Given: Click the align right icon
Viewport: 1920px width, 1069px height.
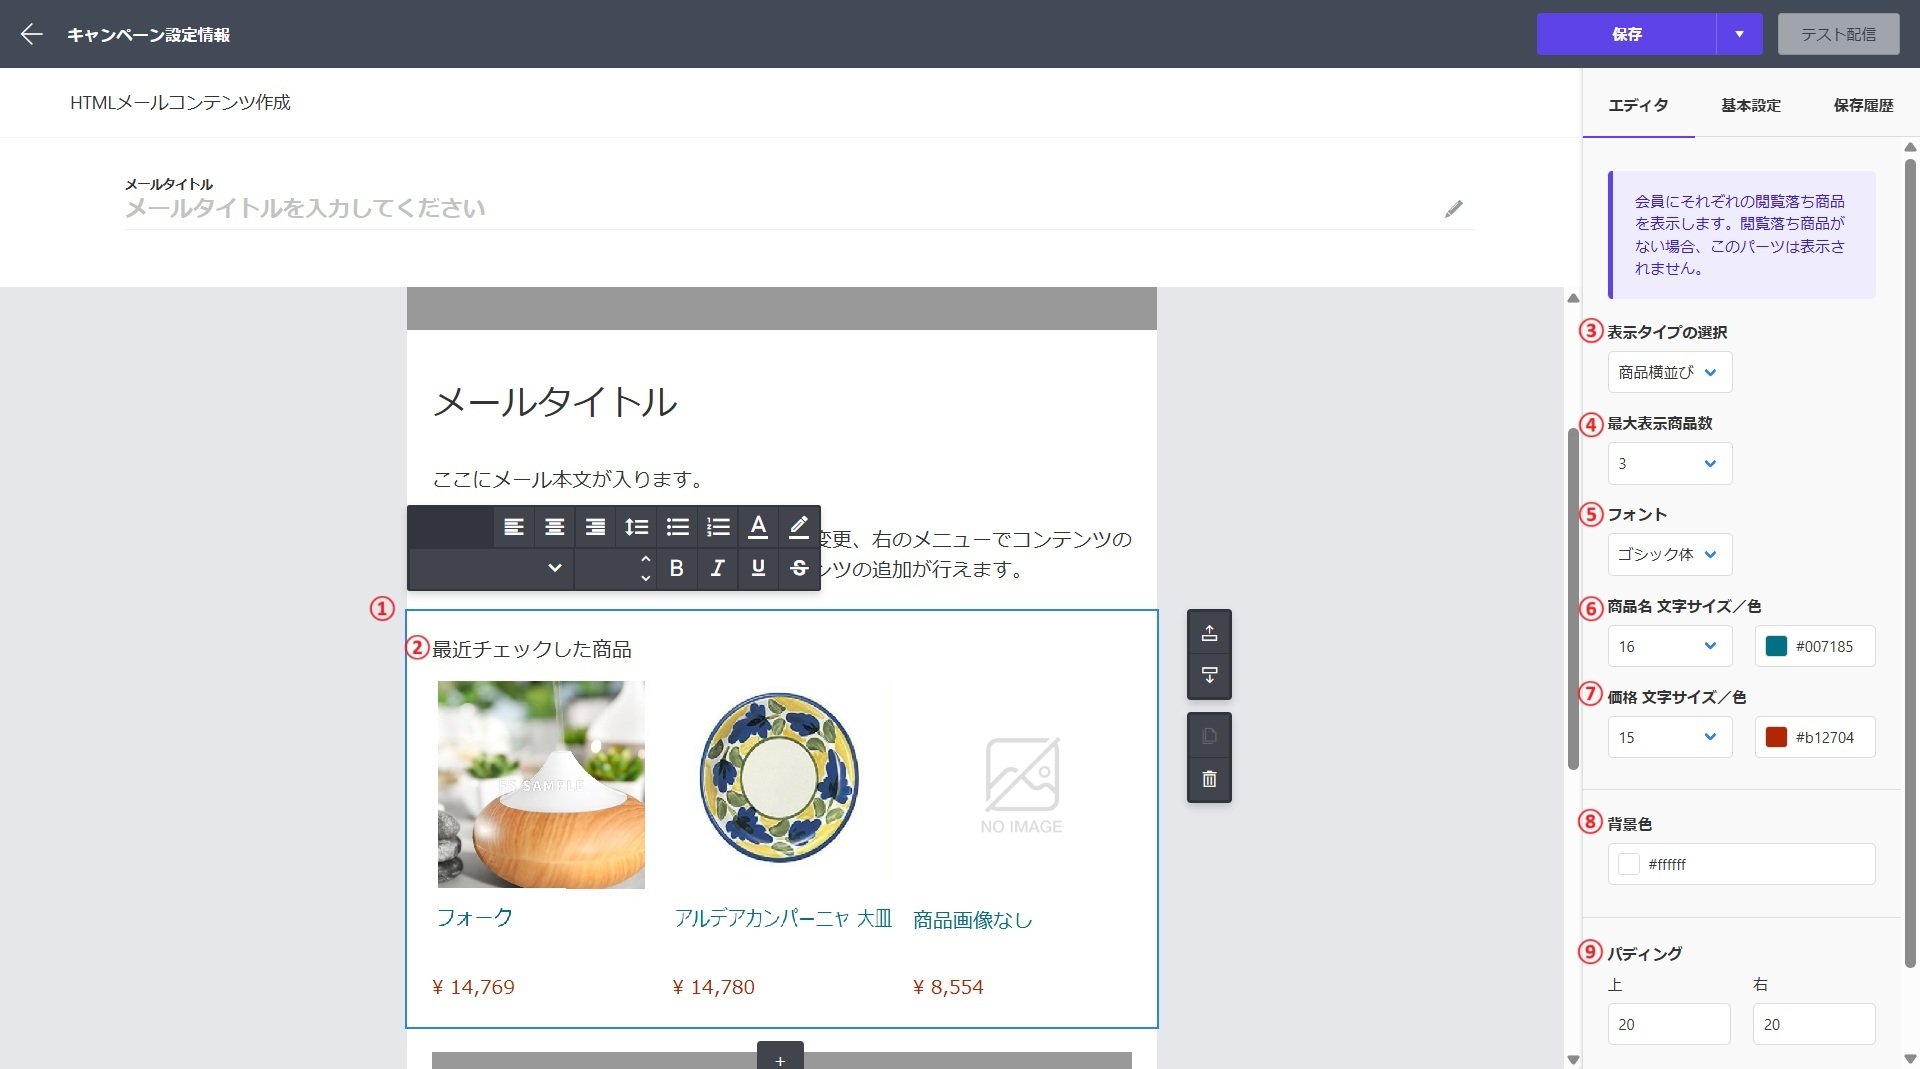Looking at the screenshot, I should 595,527.
